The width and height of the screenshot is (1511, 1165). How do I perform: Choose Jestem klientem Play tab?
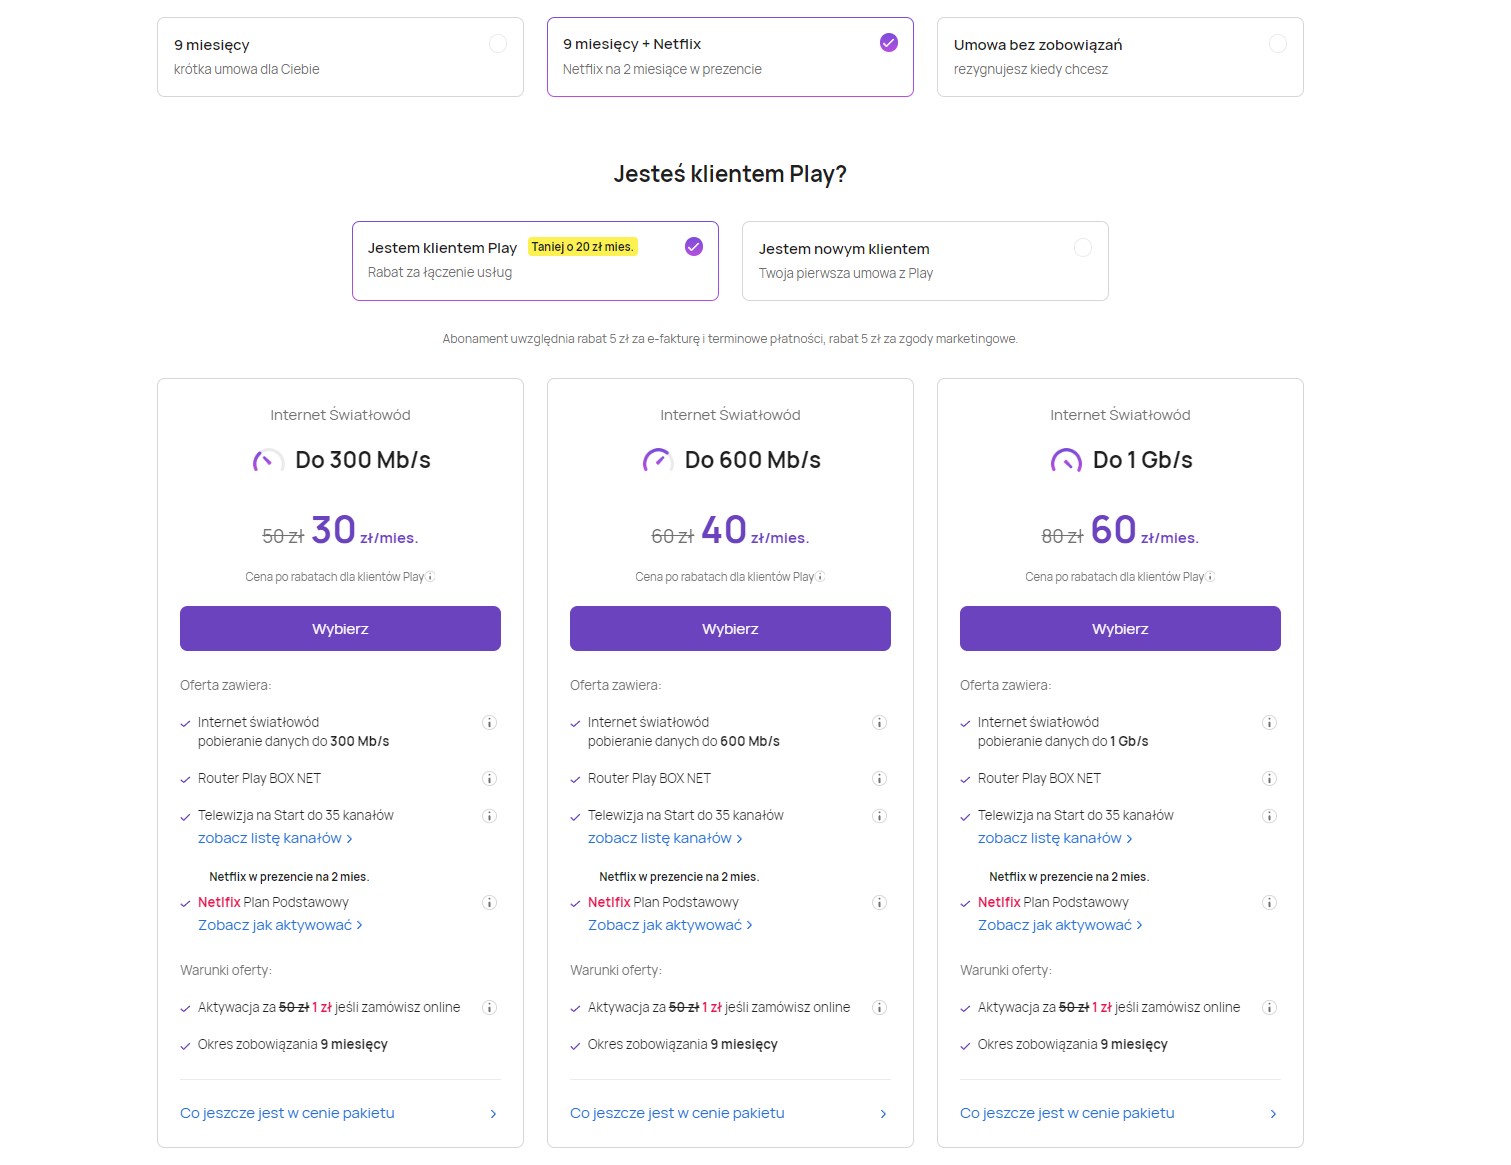[535, 261]
